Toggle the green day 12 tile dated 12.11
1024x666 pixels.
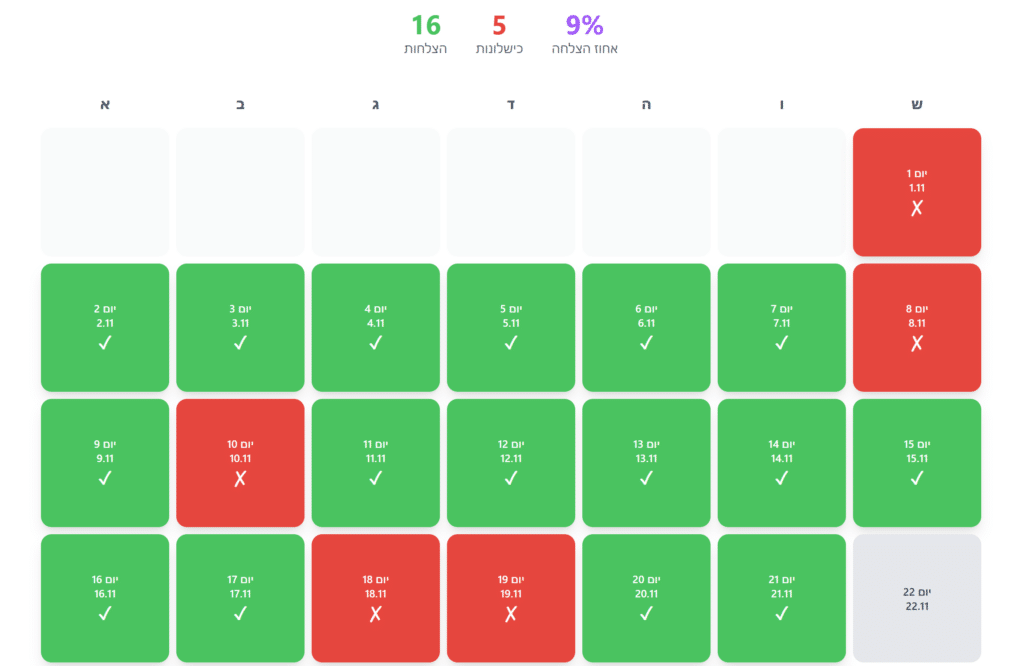(x=511, y=462)
